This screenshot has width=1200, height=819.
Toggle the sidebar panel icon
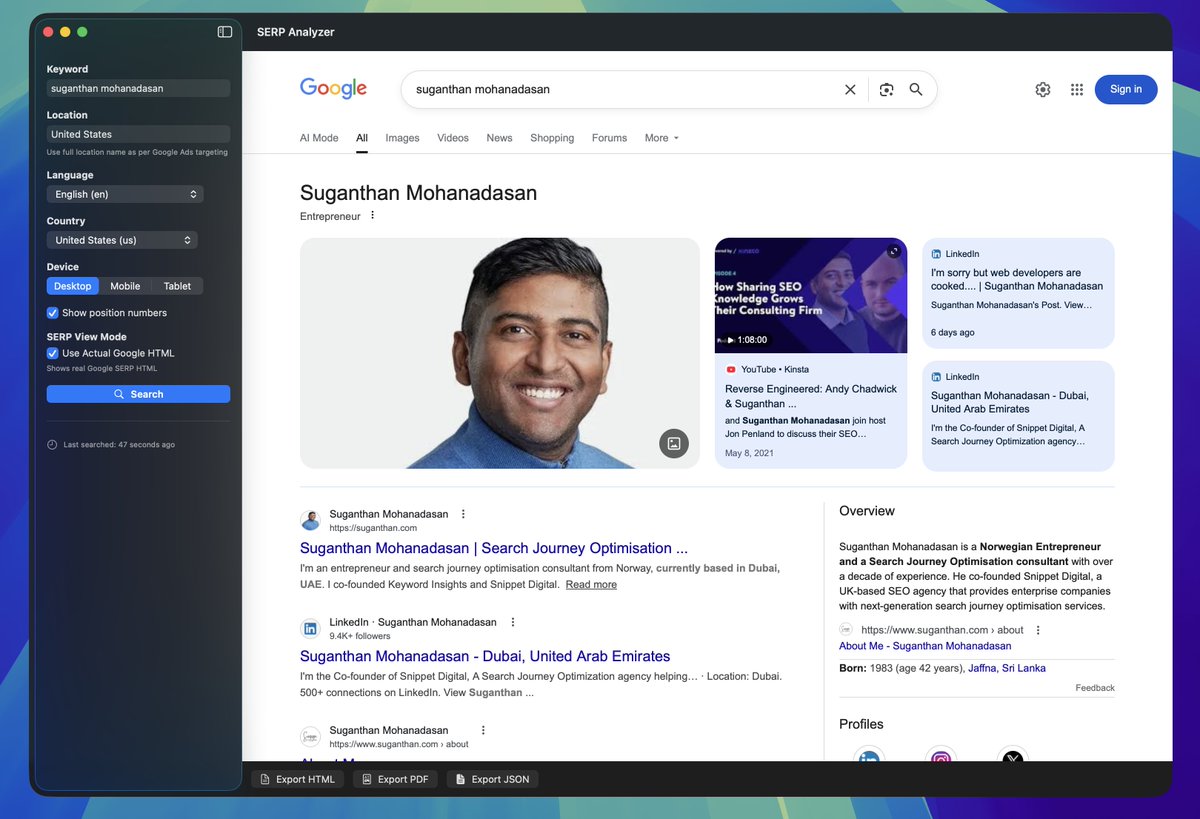click(x=225, y=32)
